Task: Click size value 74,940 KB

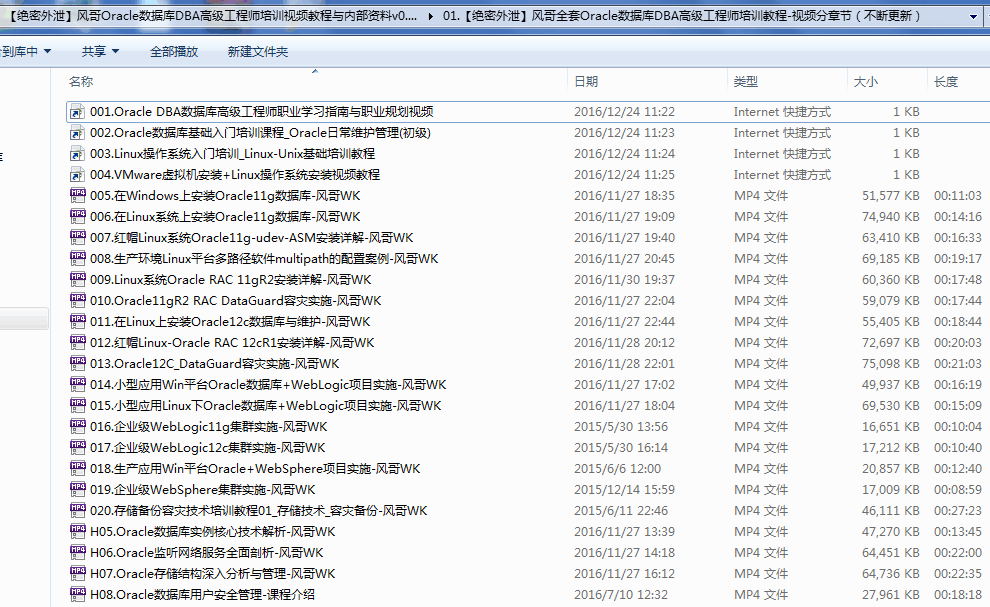Action: pos(890,217)
